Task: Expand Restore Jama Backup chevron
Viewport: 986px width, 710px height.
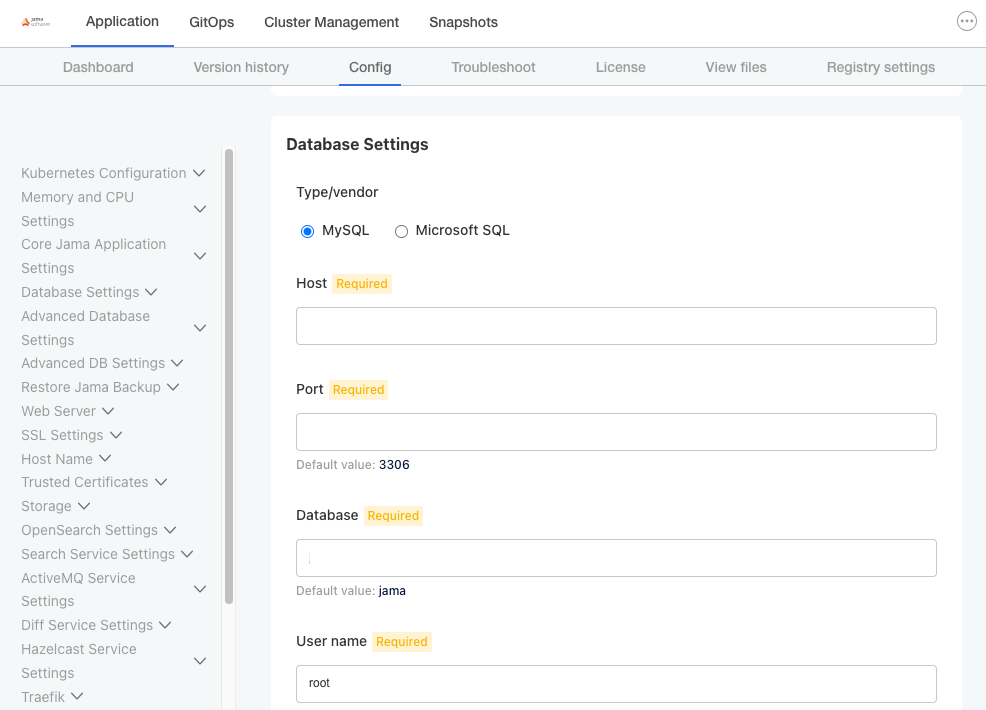Action: pyautogui.click(x=173, y=387)
